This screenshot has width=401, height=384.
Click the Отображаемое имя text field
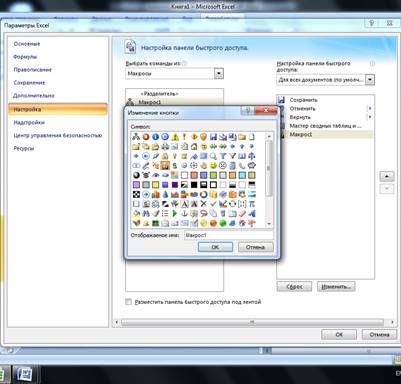(229, 235)
